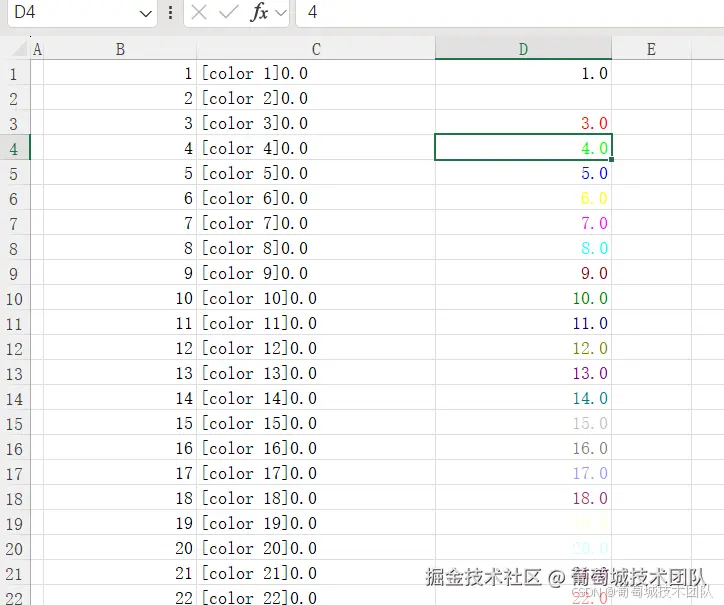Click cell containing [color 2]0.0

point(316,98)
